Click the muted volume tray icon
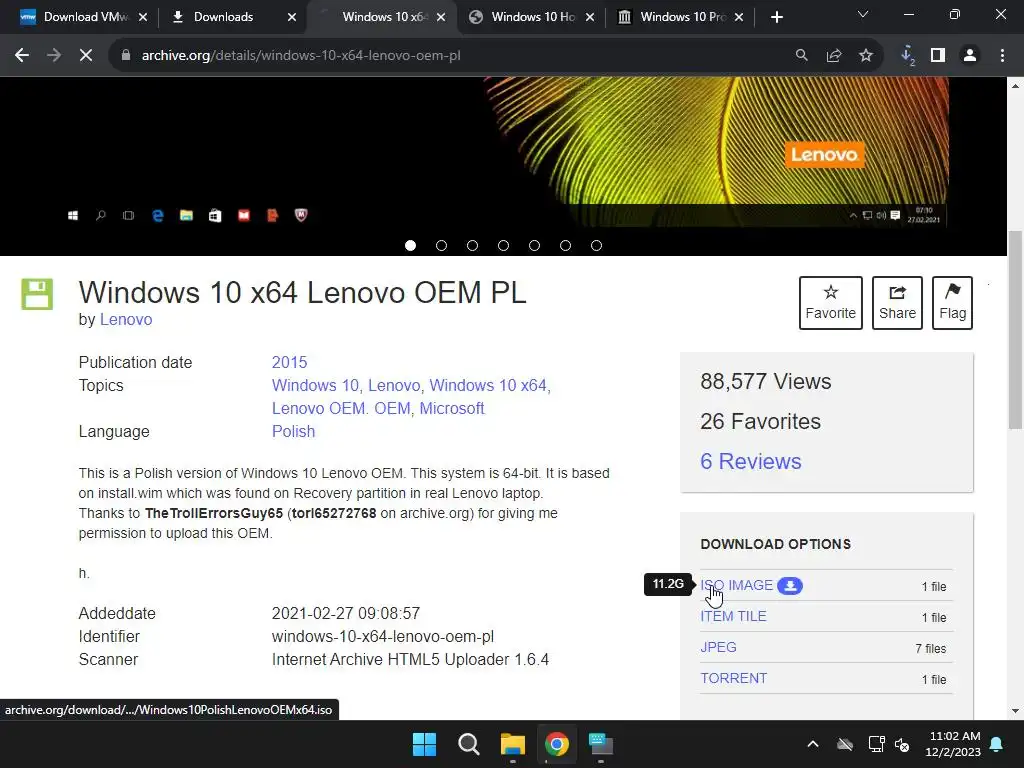 coord(903,744)
